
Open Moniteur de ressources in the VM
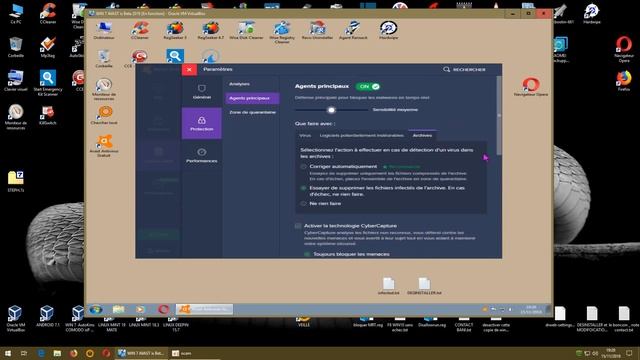(104, 89)
